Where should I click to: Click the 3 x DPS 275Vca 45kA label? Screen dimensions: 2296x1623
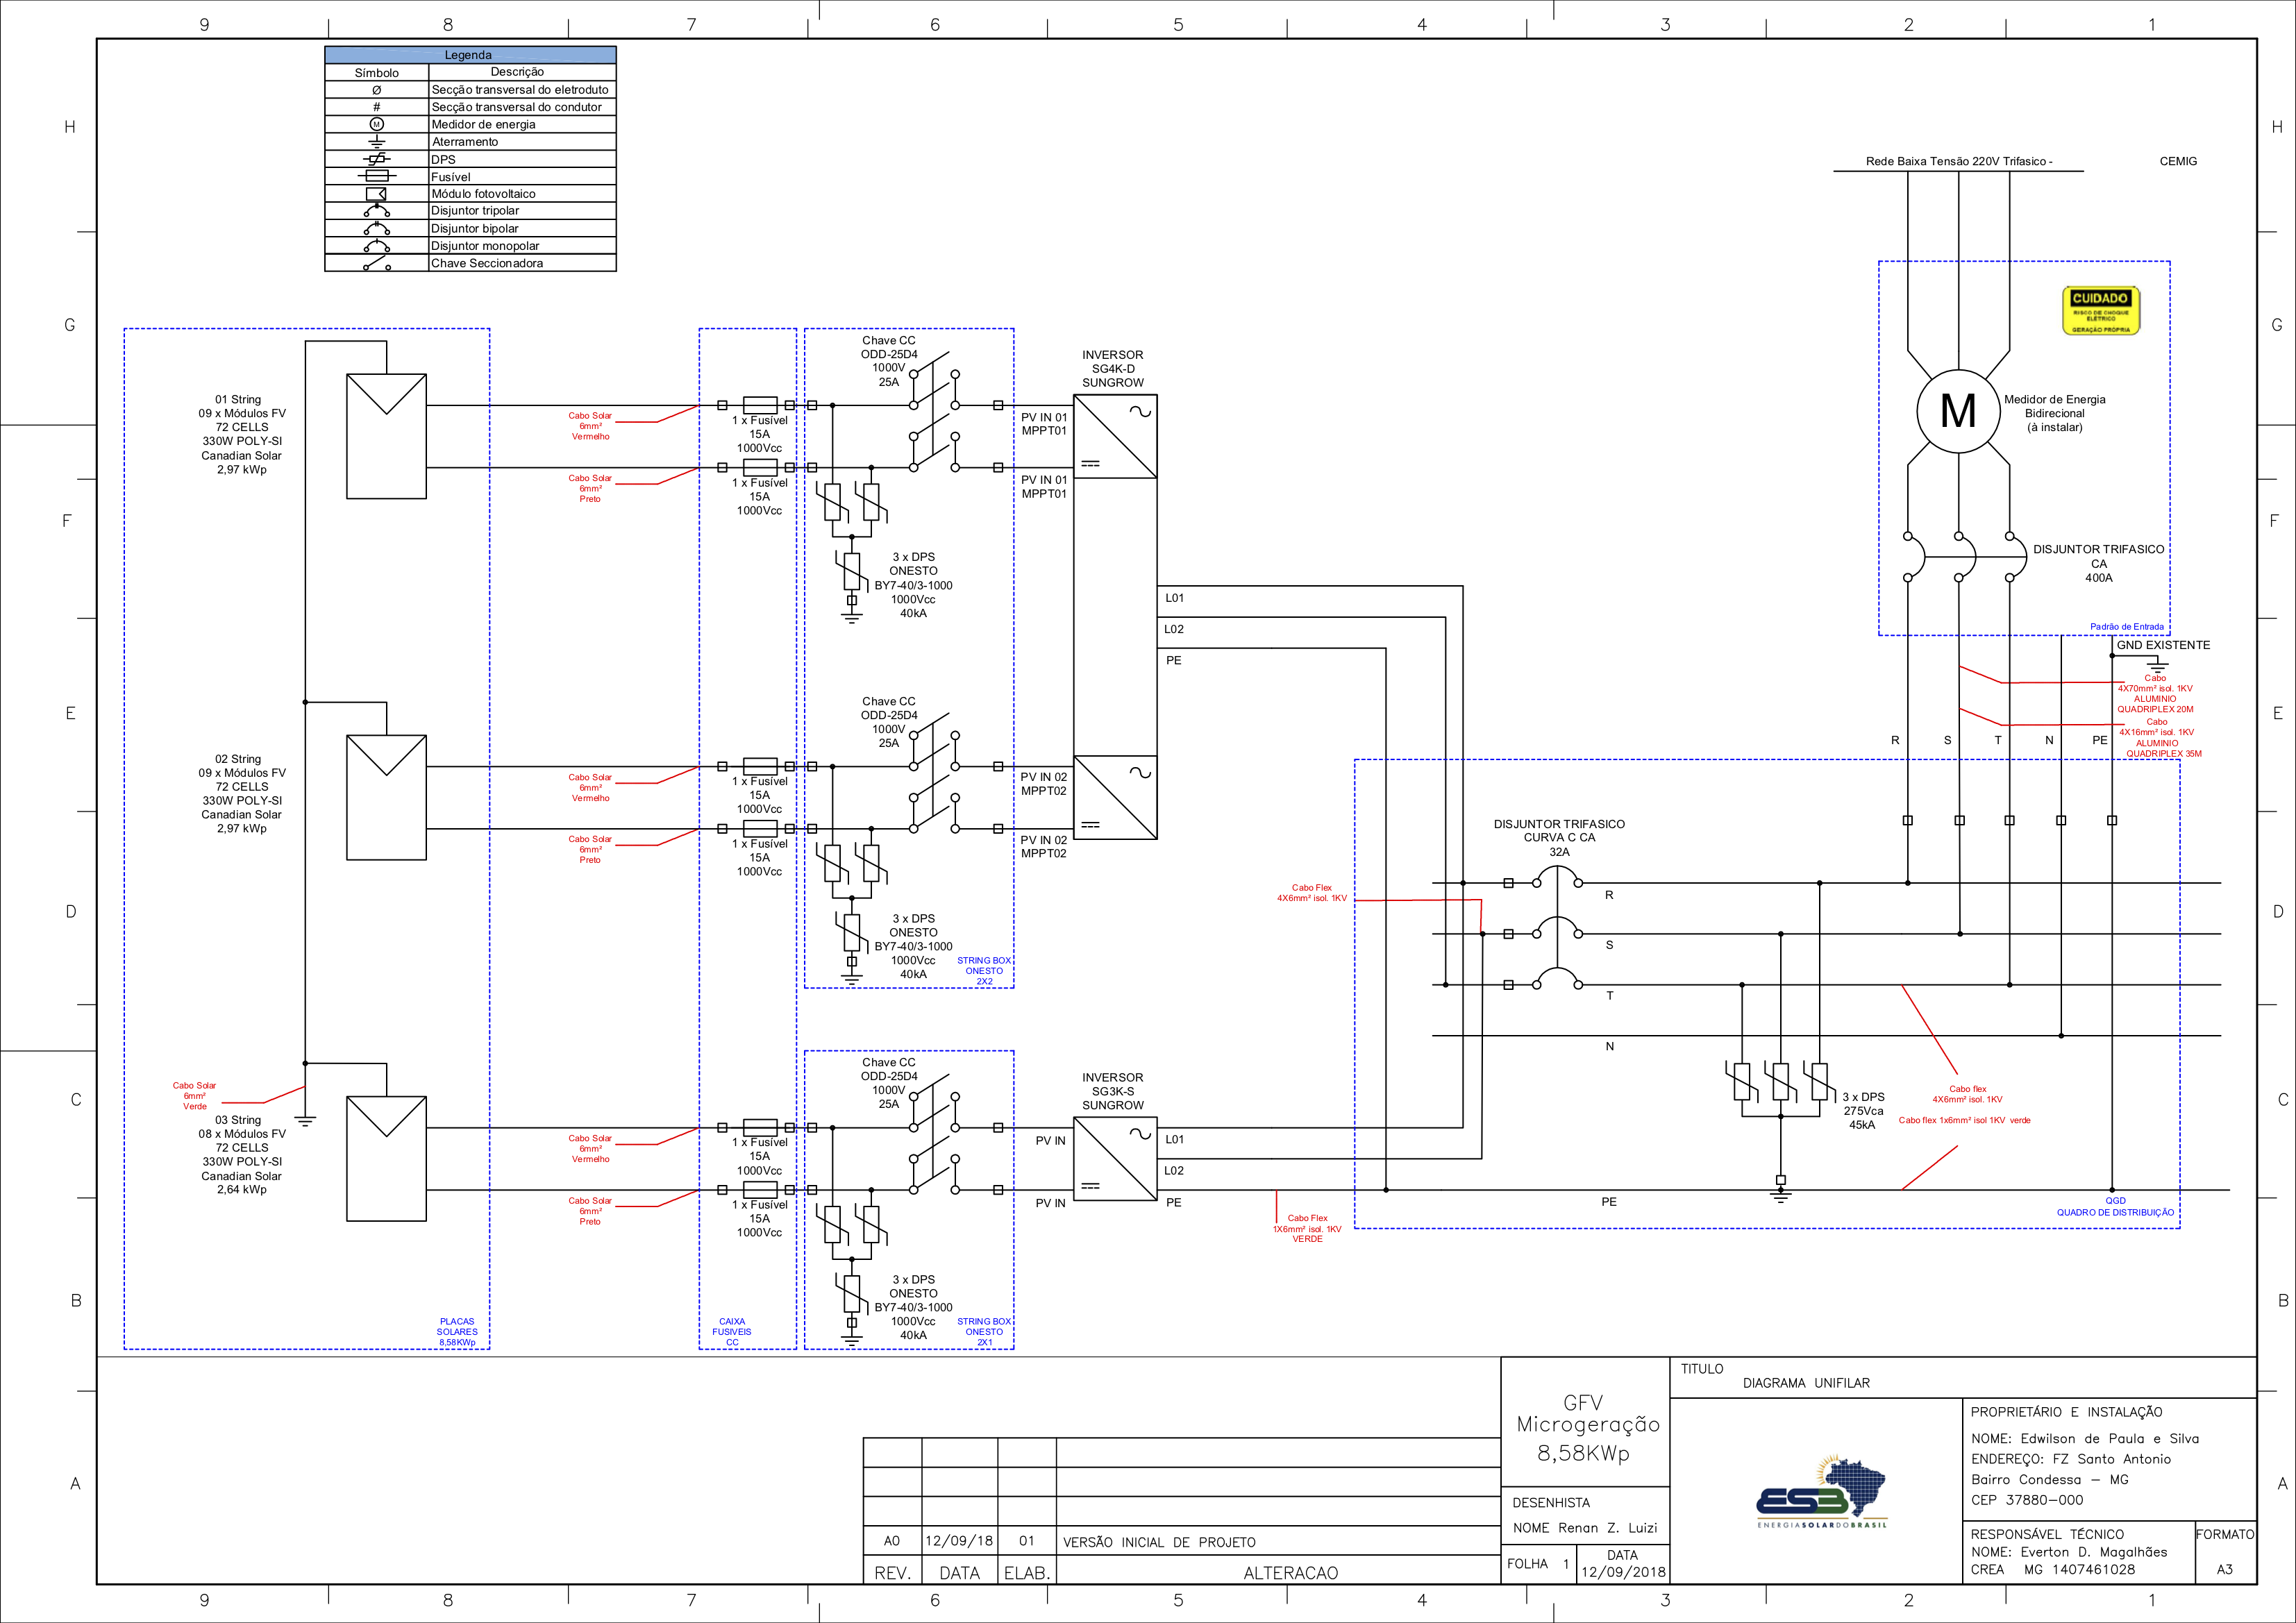tap(1863, 1110)
